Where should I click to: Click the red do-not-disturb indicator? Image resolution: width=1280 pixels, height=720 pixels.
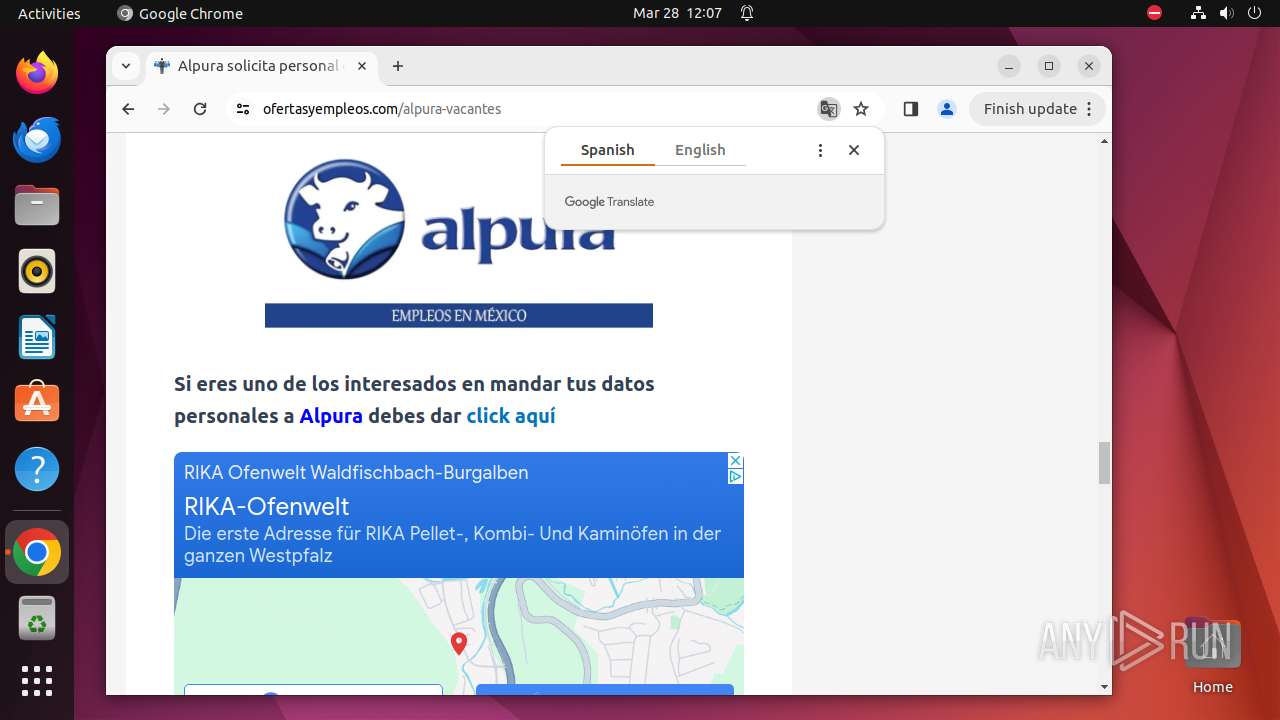coord(1154,13)
